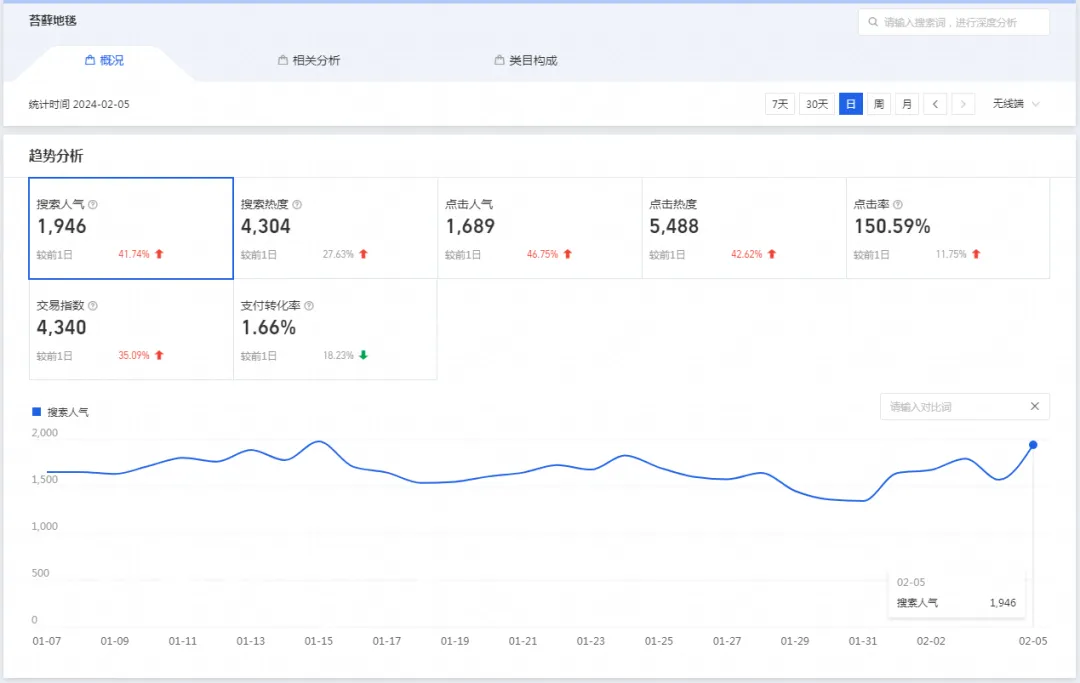Viewport: 1080px width, 683px height.
Task: Click the 点击率 question mark icon
Action: (898, 205)
